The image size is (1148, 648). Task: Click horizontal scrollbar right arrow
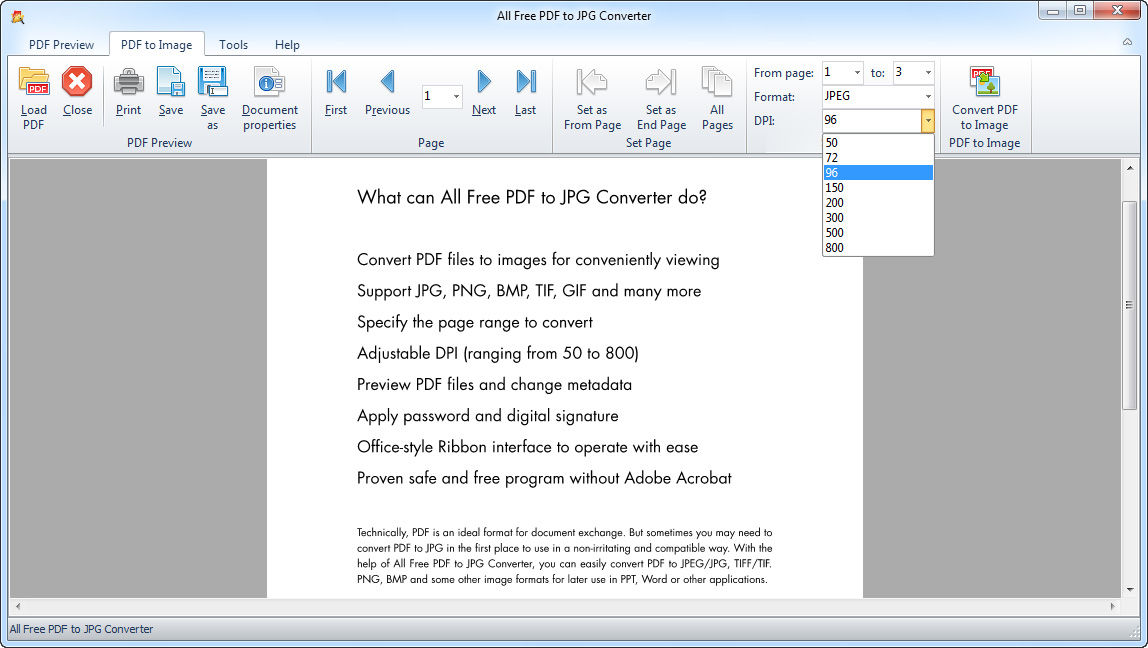click(x=1112, y=606)
